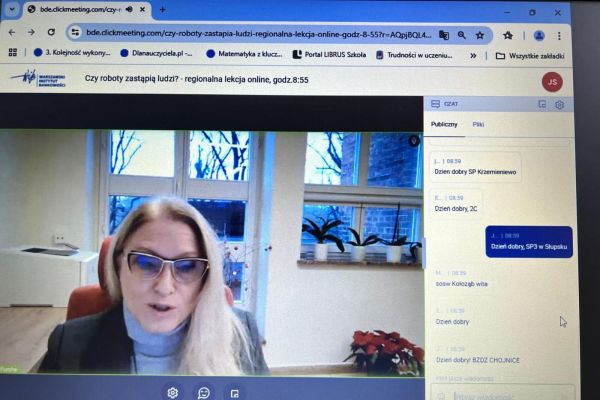600x400 pixels.
Task: Expand the tab search dropdown arrow
Action: [12, 9]
